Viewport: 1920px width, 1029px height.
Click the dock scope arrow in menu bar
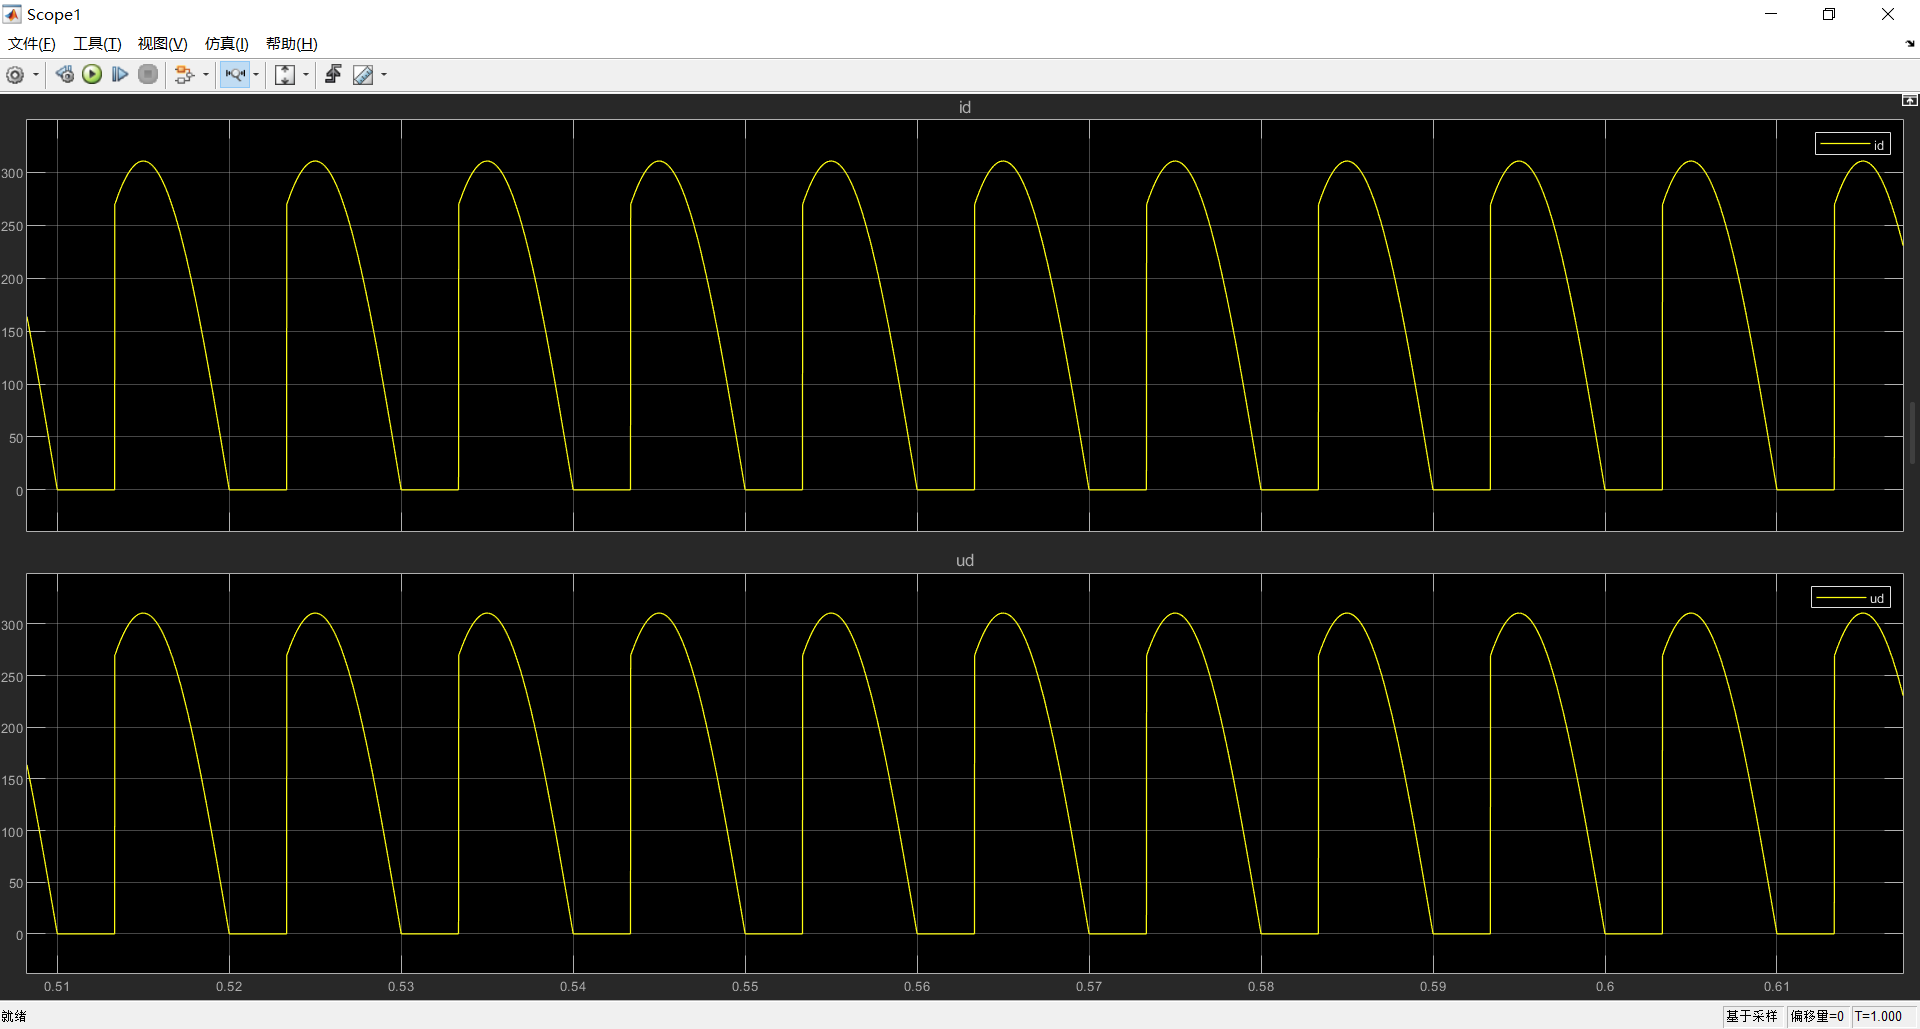1910,44
